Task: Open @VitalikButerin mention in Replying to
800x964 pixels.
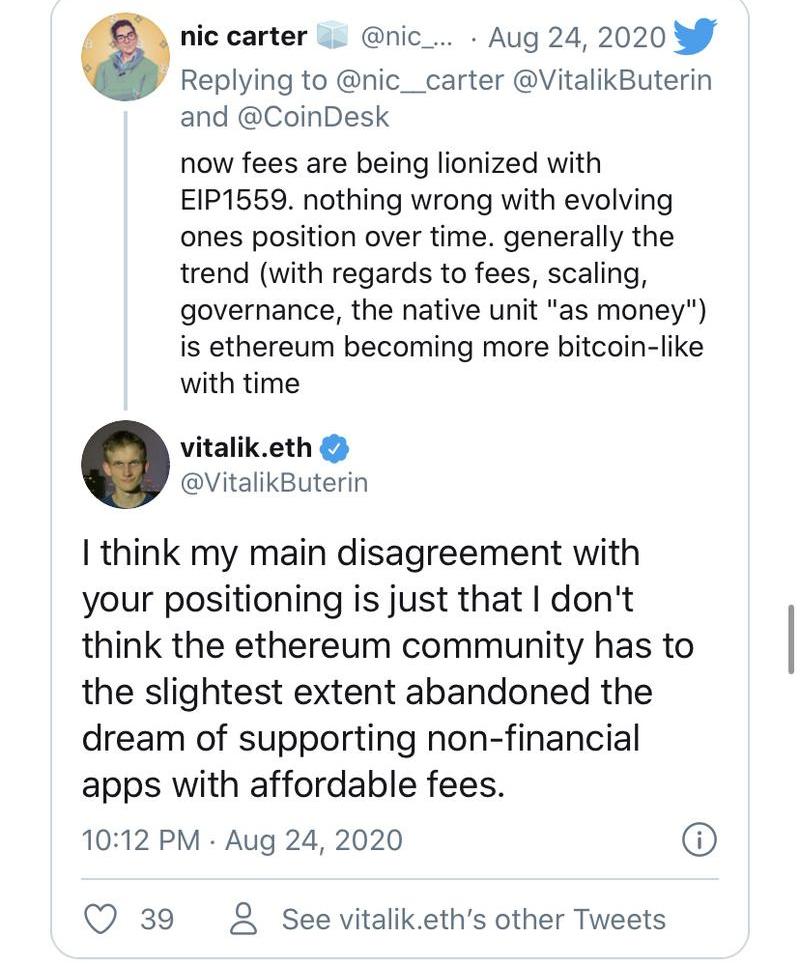Action: [x=612, y=81]
